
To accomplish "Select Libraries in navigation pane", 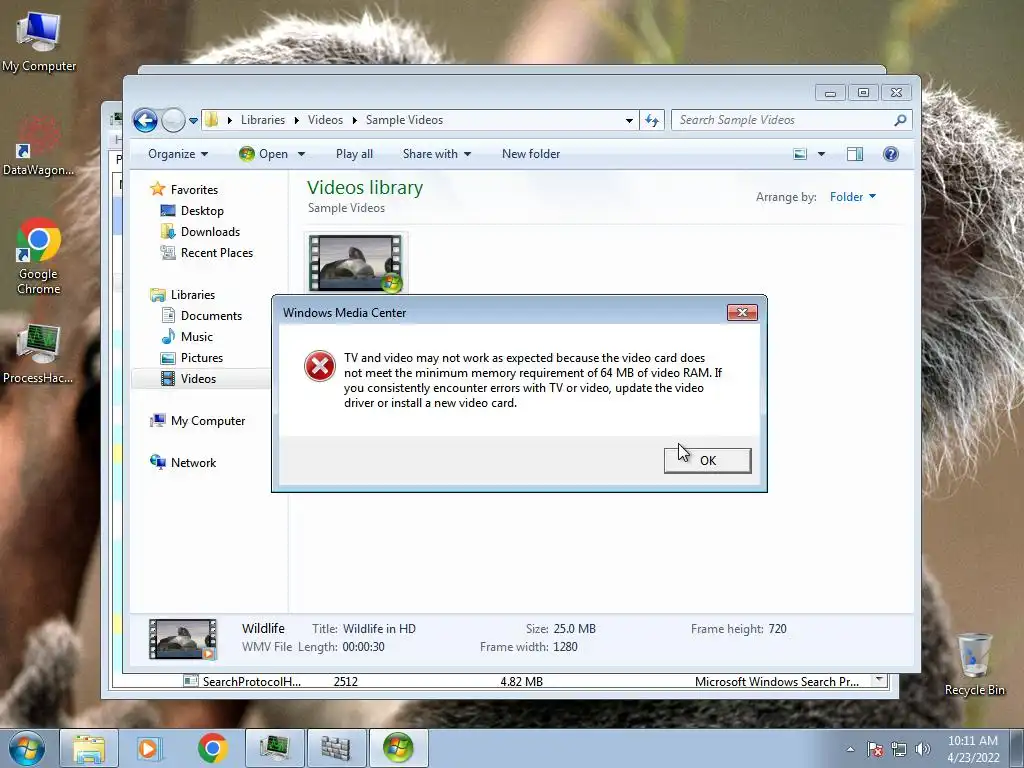I will 193,295.
